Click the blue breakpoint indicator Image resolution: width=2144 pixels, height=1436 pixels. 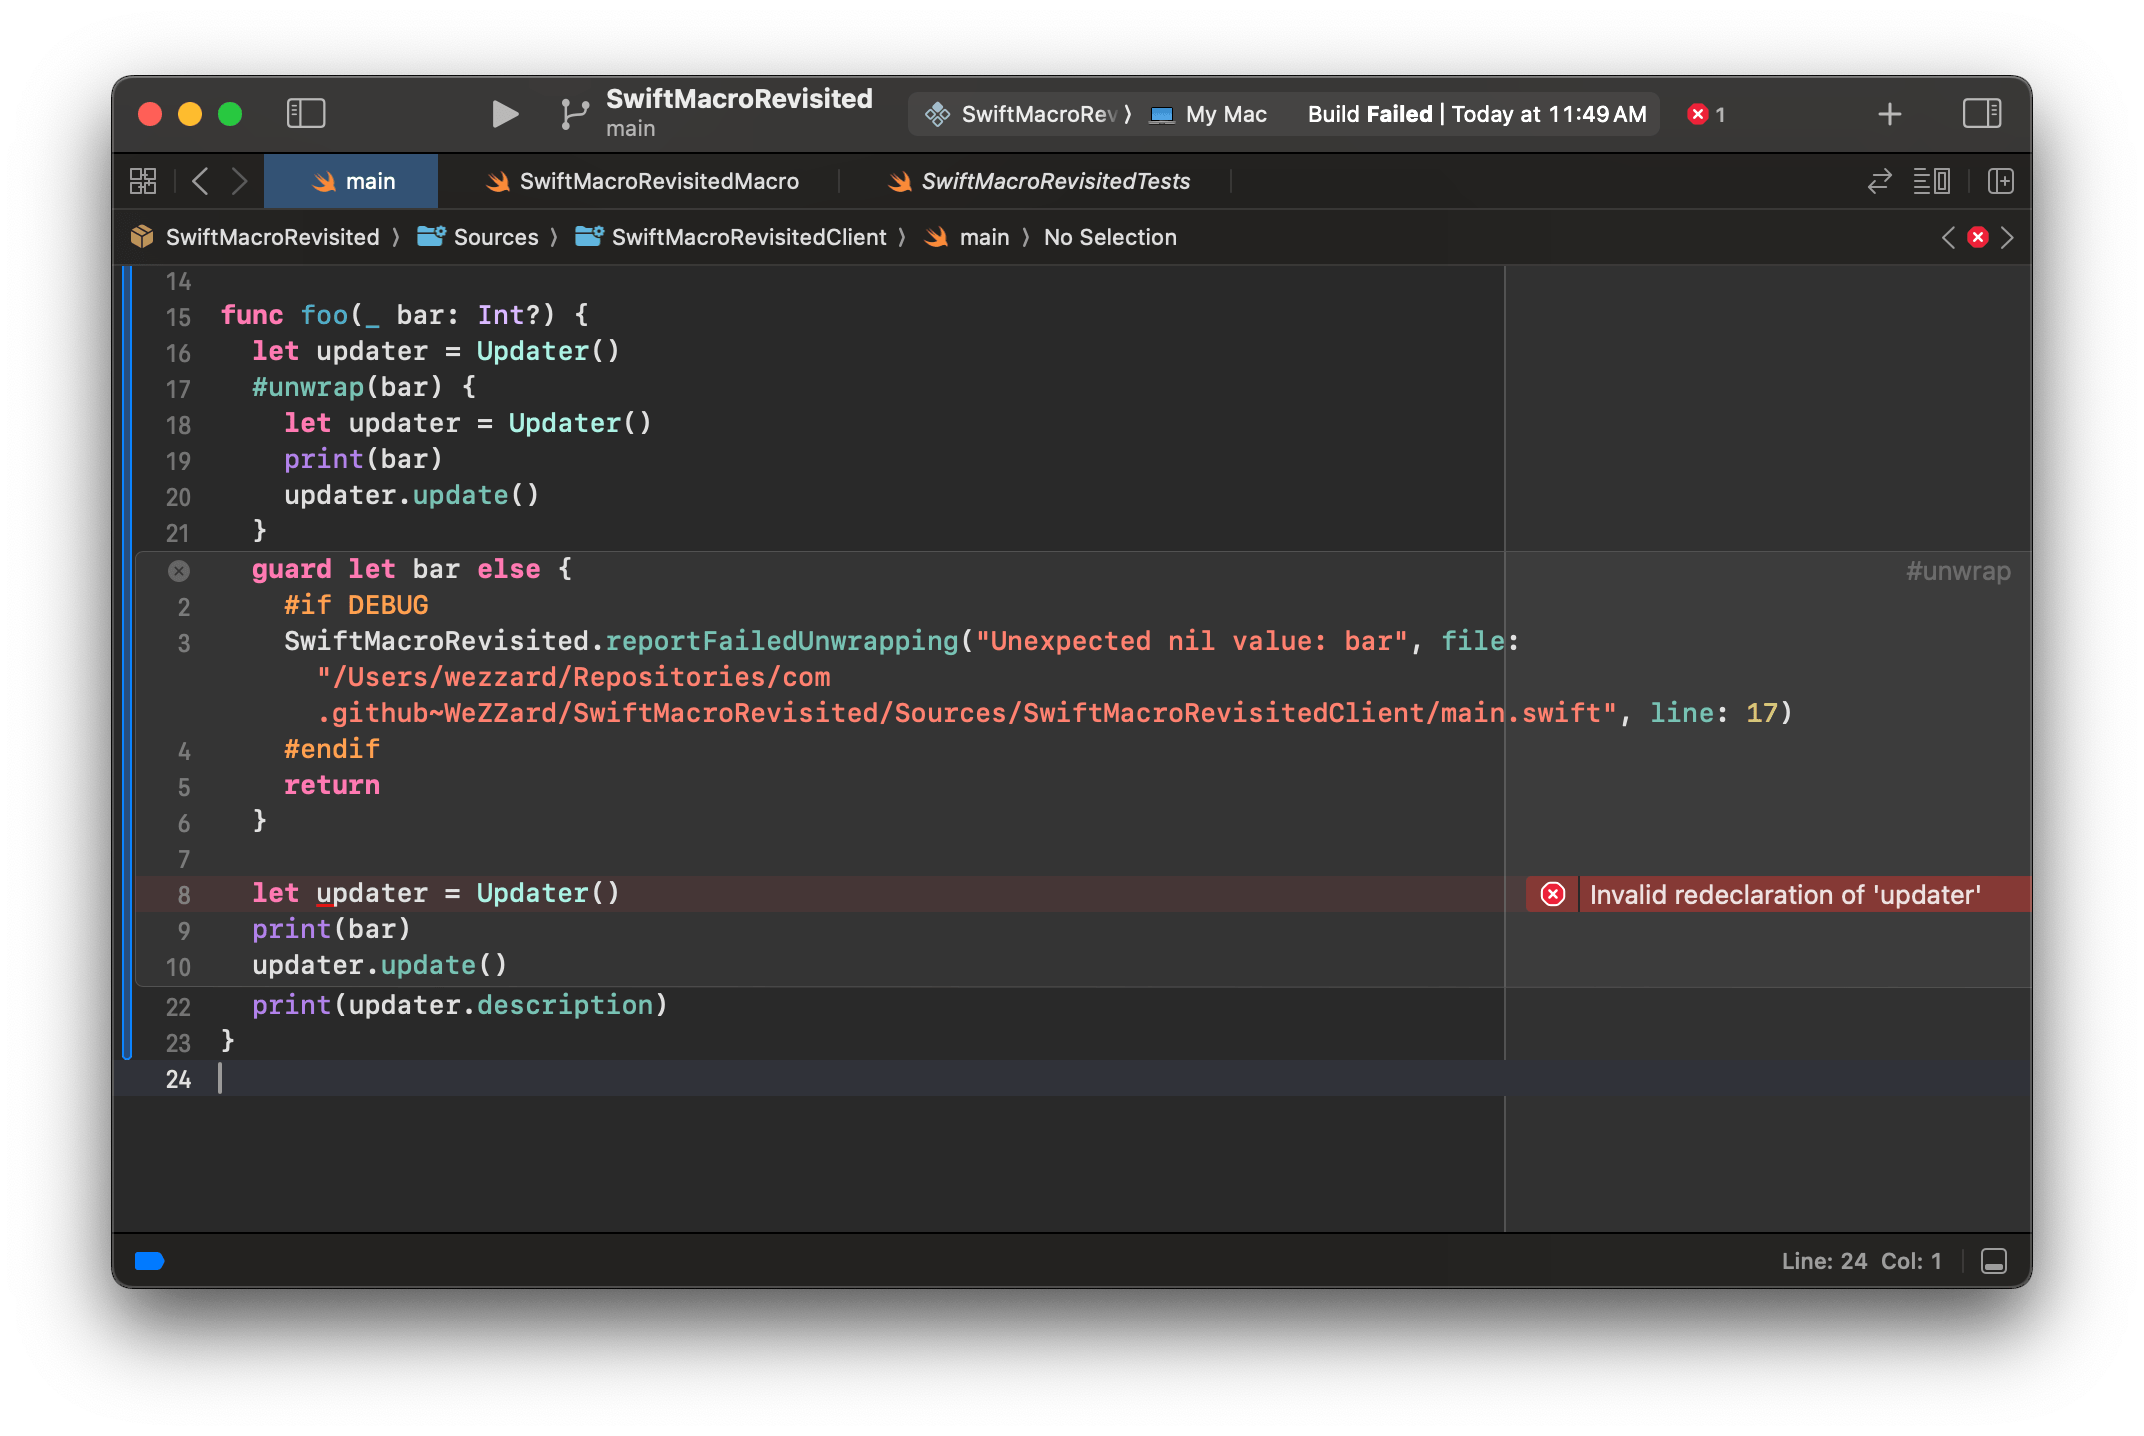pyautogui.click(x=150, y=1261)
